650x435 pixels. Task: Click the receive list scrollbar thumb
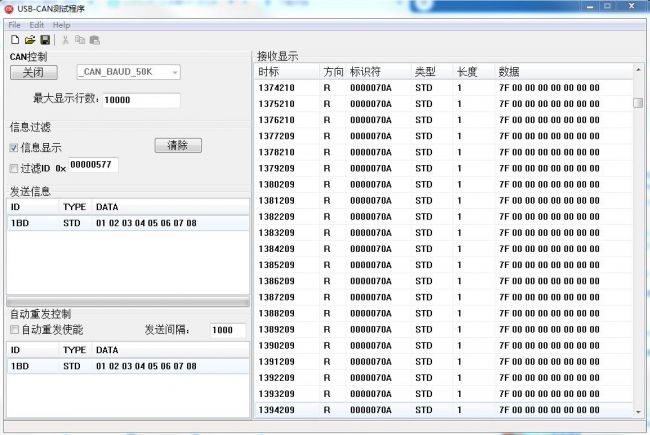[638, 102]
